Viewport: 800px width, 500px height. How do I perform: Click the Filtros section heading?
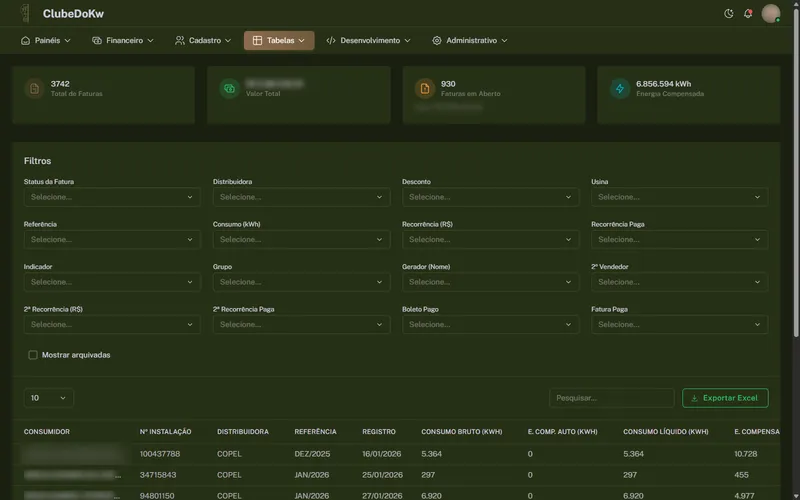coord(37,161)
